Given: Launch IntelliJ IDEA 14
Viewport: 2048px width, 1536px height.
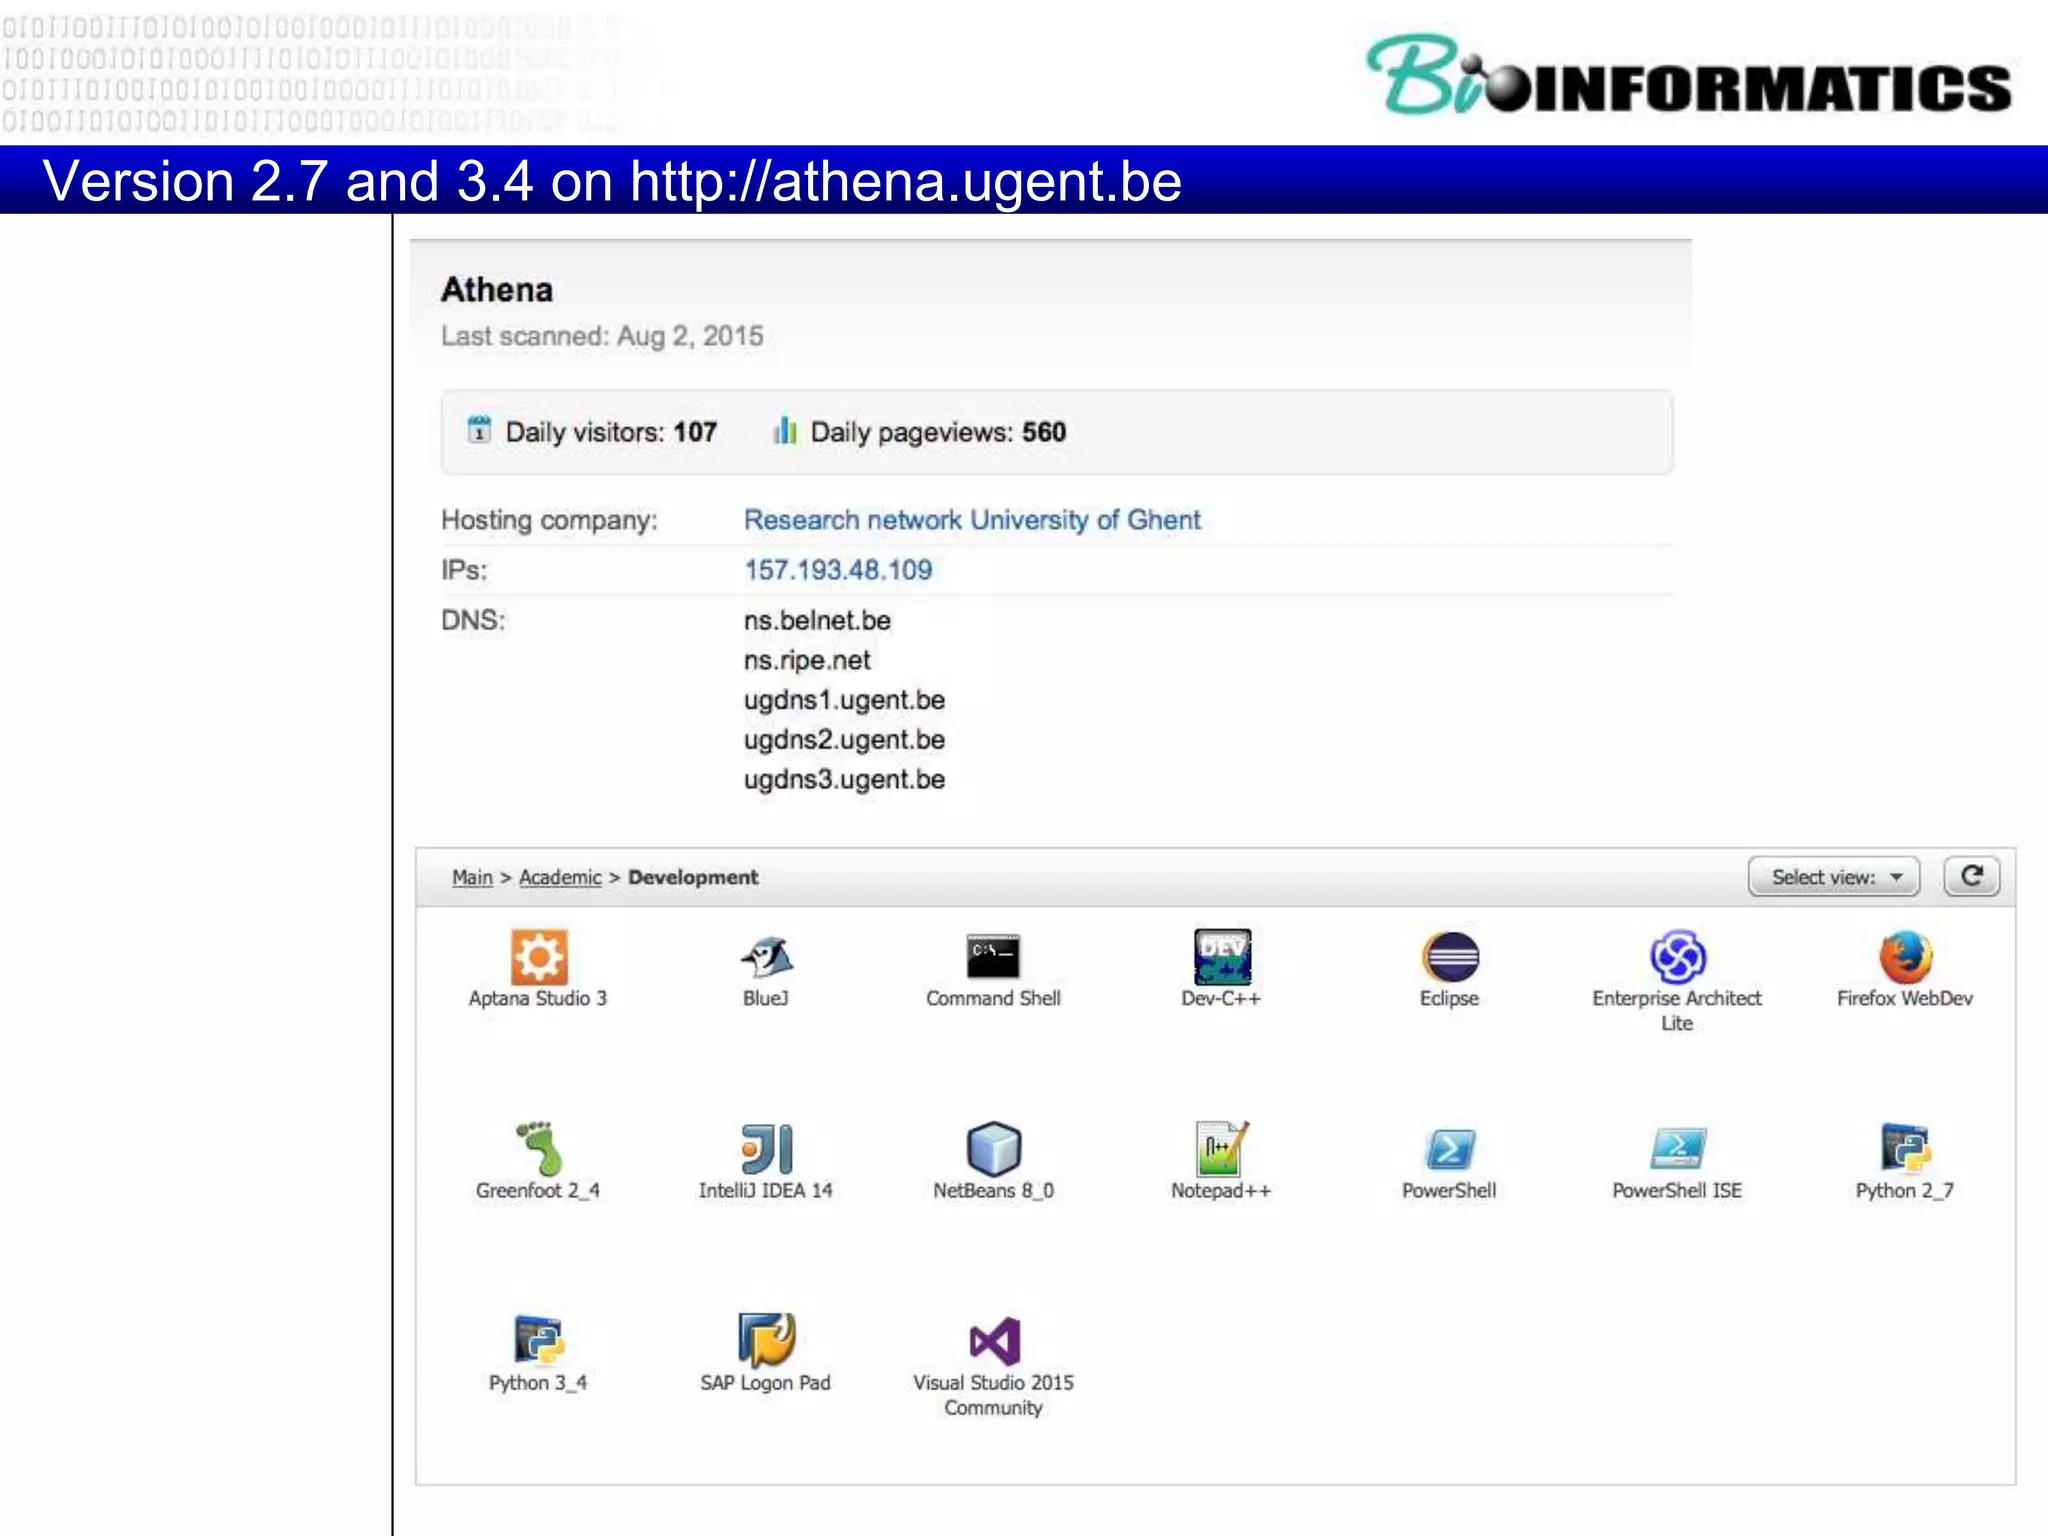Looking at the screenshot, I should coord(766,1148).
